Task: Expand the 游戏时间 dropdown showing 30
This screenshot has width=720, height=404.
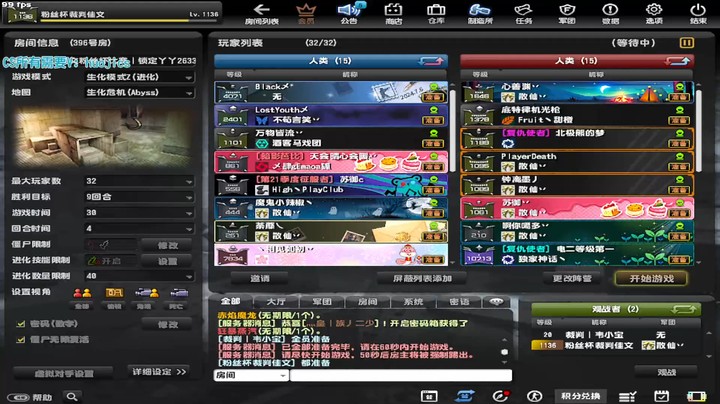Action: [x=140, y=213]
